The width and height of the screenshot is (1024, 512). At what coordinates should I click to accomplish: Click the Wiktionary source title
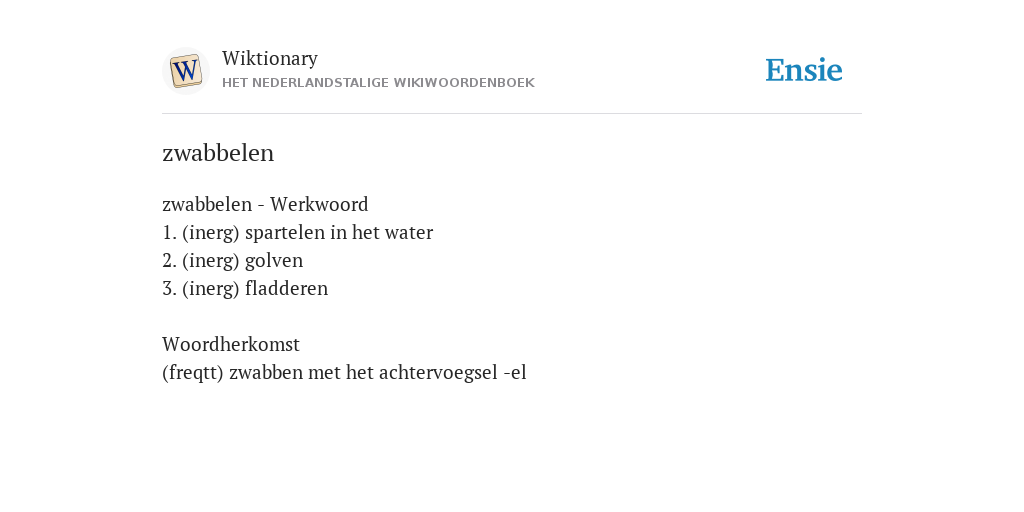270,58
